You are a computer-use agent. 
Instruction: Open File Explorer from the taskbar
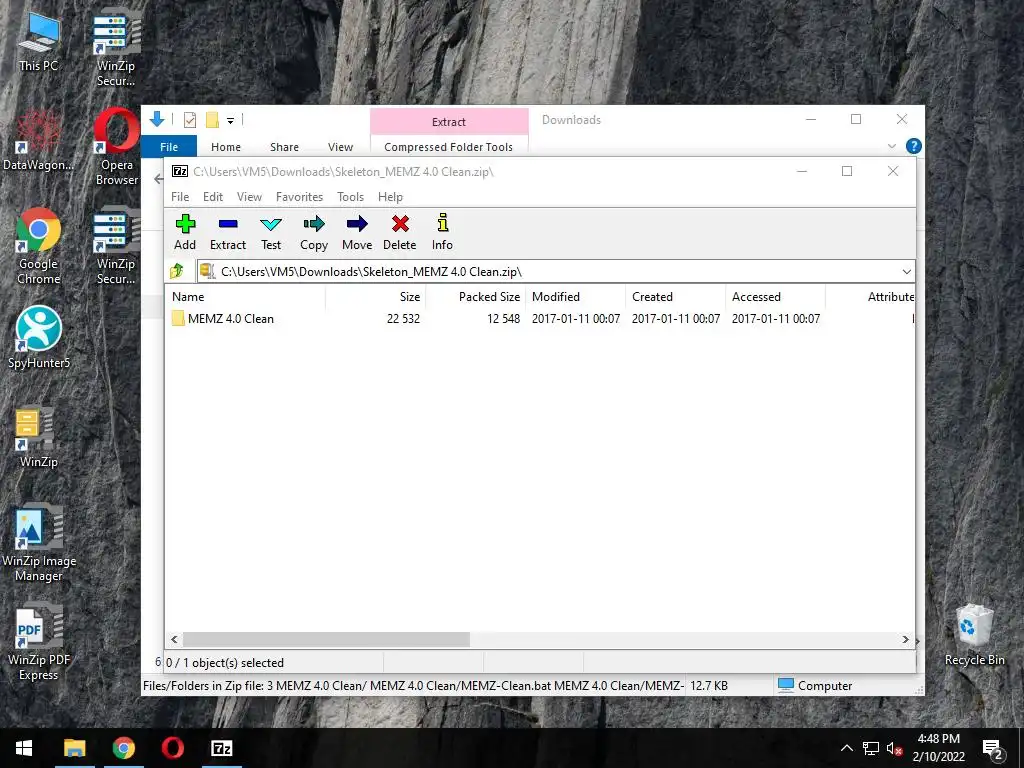click(74, 748)
